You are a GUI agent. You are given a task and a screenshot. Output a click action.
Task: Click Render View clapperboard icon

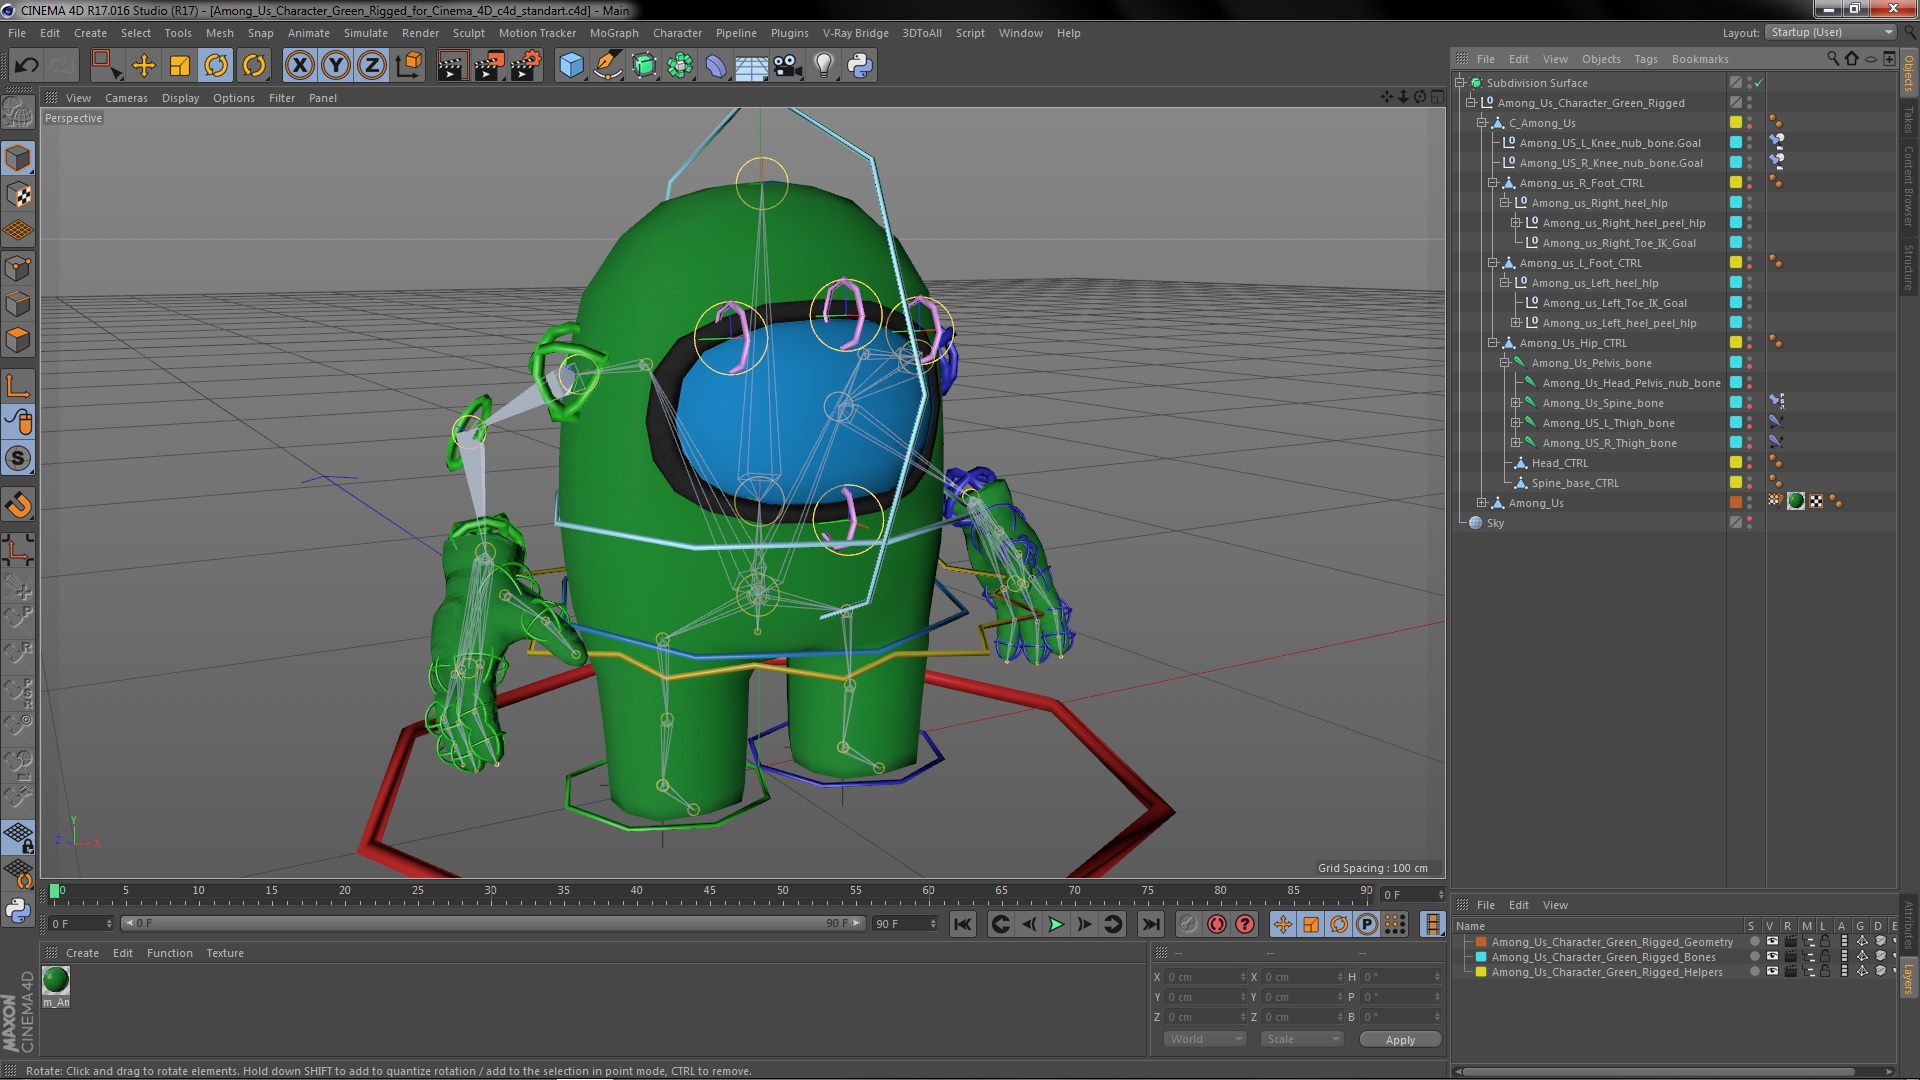452,66
